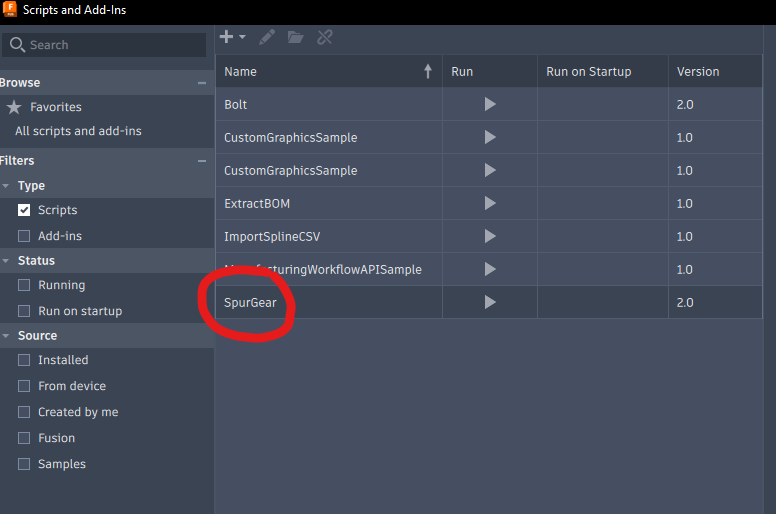
Task: Select the SpurGear script name
Action: click(x=250, y=302)
